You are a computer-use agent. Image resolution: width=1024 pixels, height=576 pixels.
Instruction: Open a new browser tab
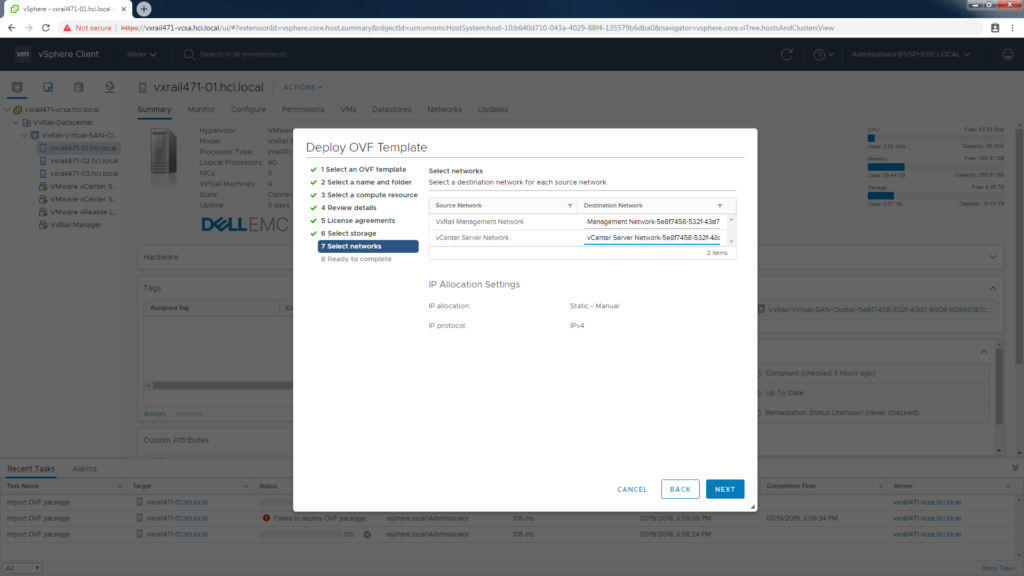(x=144, y=9)
